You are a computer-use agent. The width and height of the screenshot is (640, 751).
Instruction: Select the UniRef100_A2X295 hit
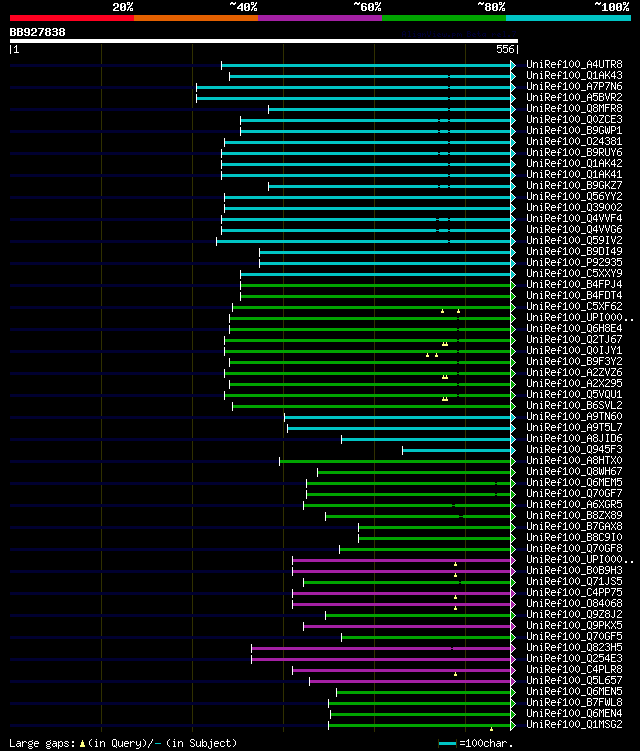tap(574, 384)
